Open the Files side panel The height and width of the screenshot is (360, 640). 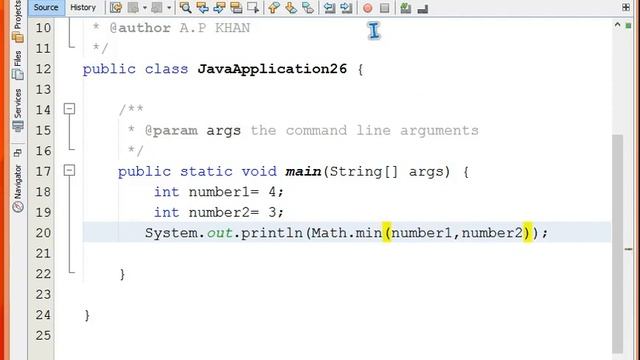pos(18,65)
